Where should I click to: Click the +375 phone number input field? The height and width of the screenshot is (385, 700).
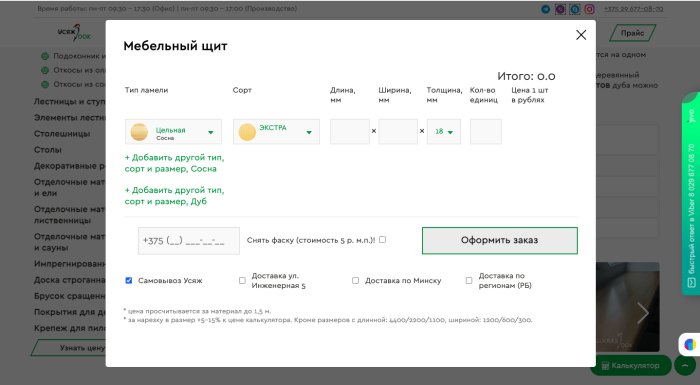189,241
